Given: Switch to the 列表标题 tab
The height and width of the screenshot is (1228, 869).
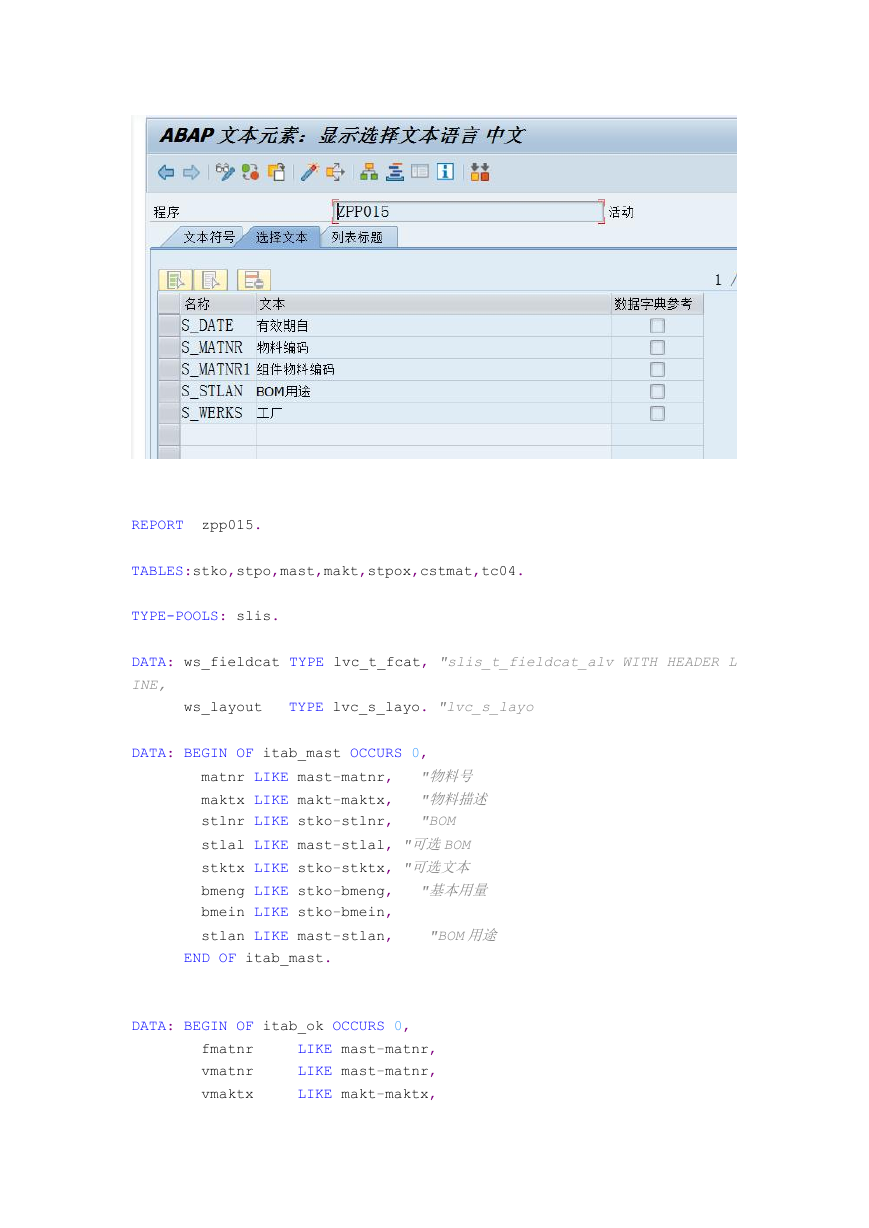Looking at the screenshot, I should pyautogui.click(x=357, y=237).
